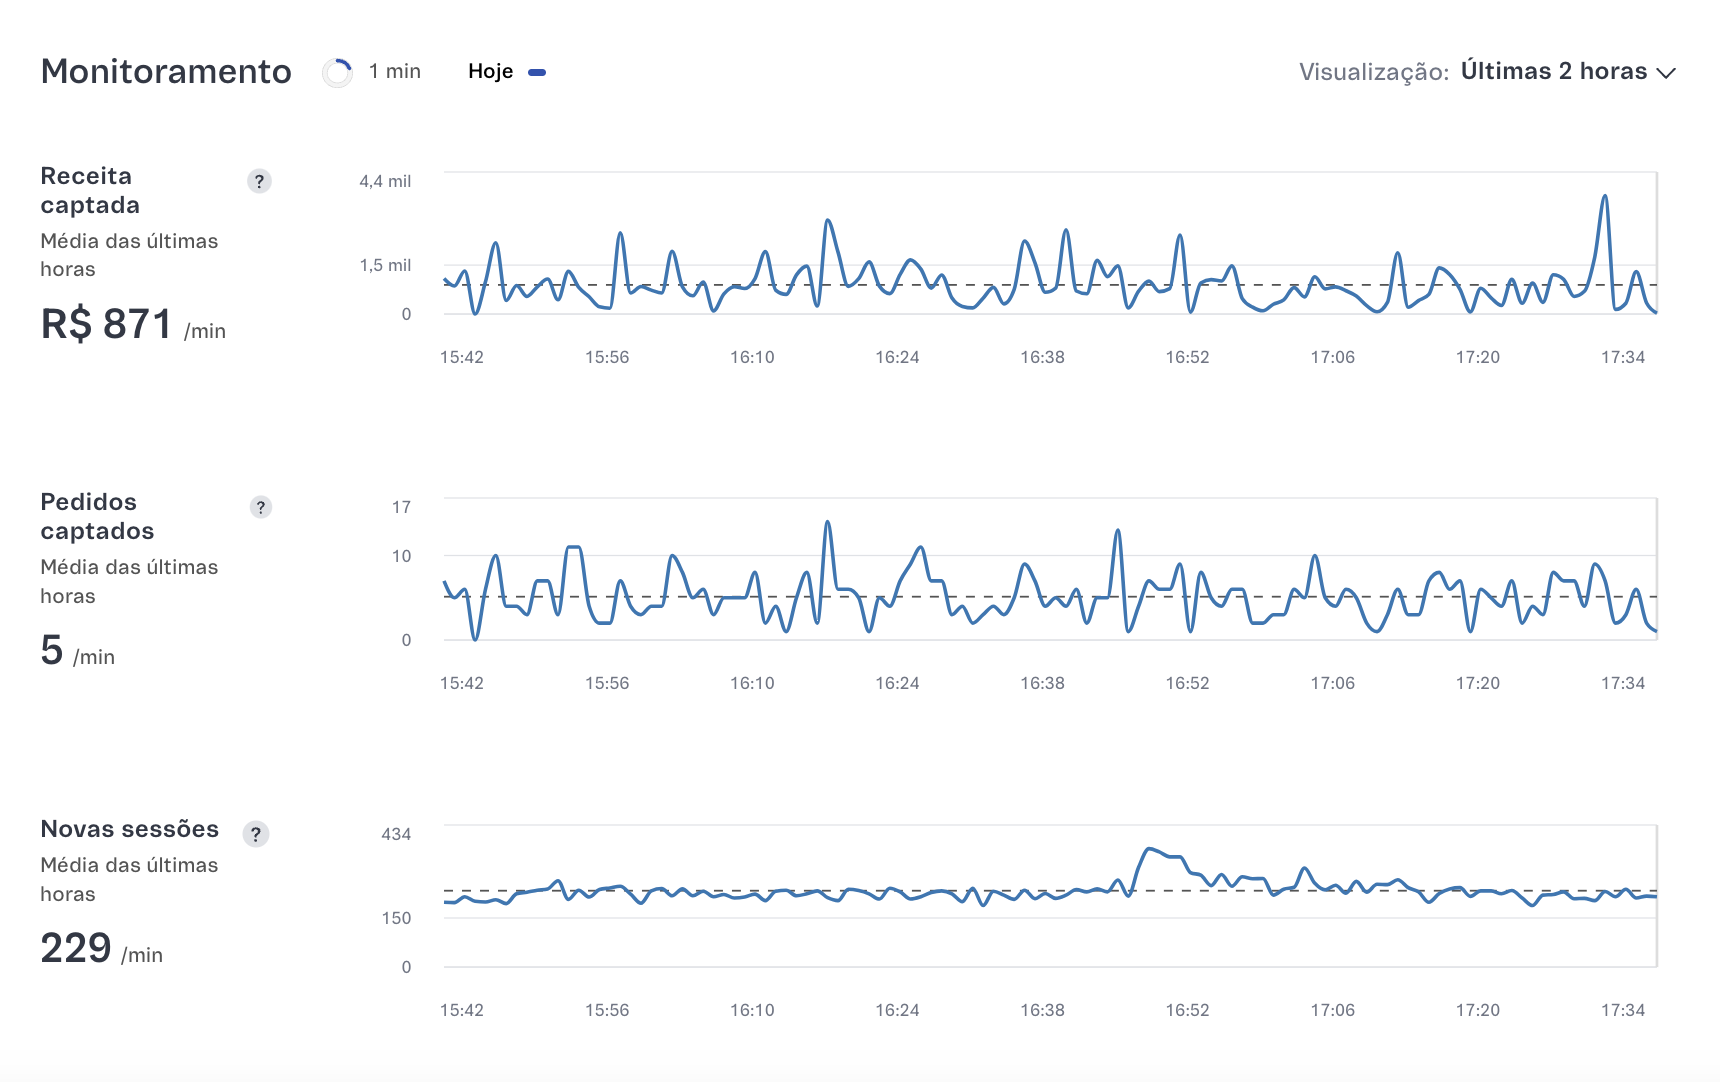Toggle the Hoje series legend
The image size is (1720, 1082).
click(490, 72)
